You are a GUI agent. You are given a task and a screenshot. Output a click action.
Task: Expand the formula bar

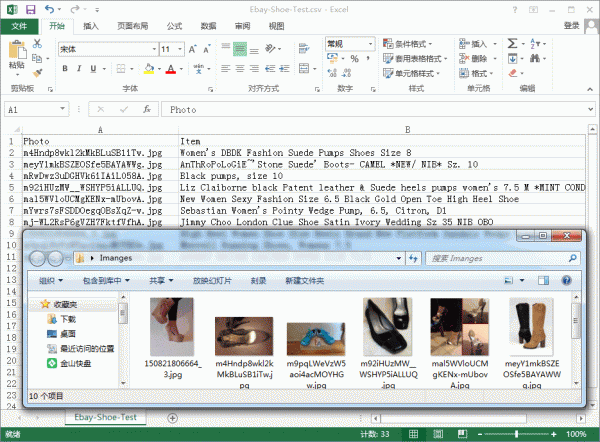(x=590, y=109)
